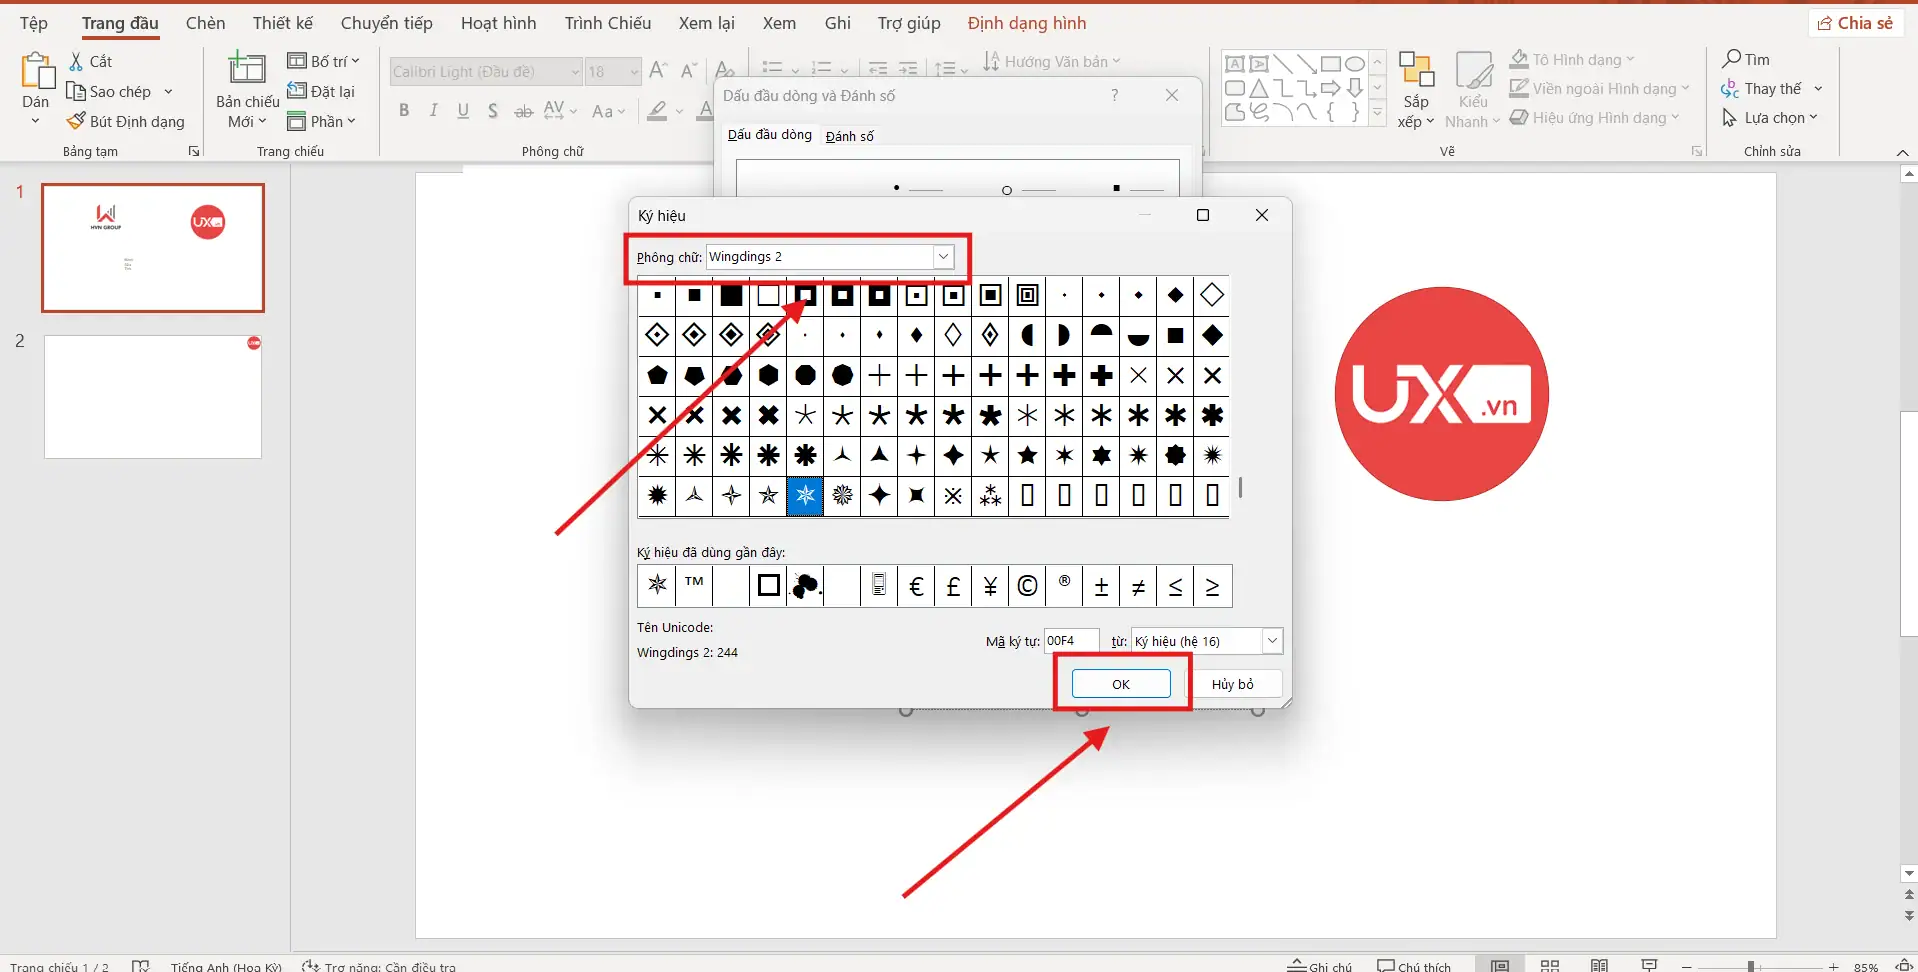The image size is (1918, 972).
Task: Decrease font size with the smaller A icon
Action: point(688,71)
